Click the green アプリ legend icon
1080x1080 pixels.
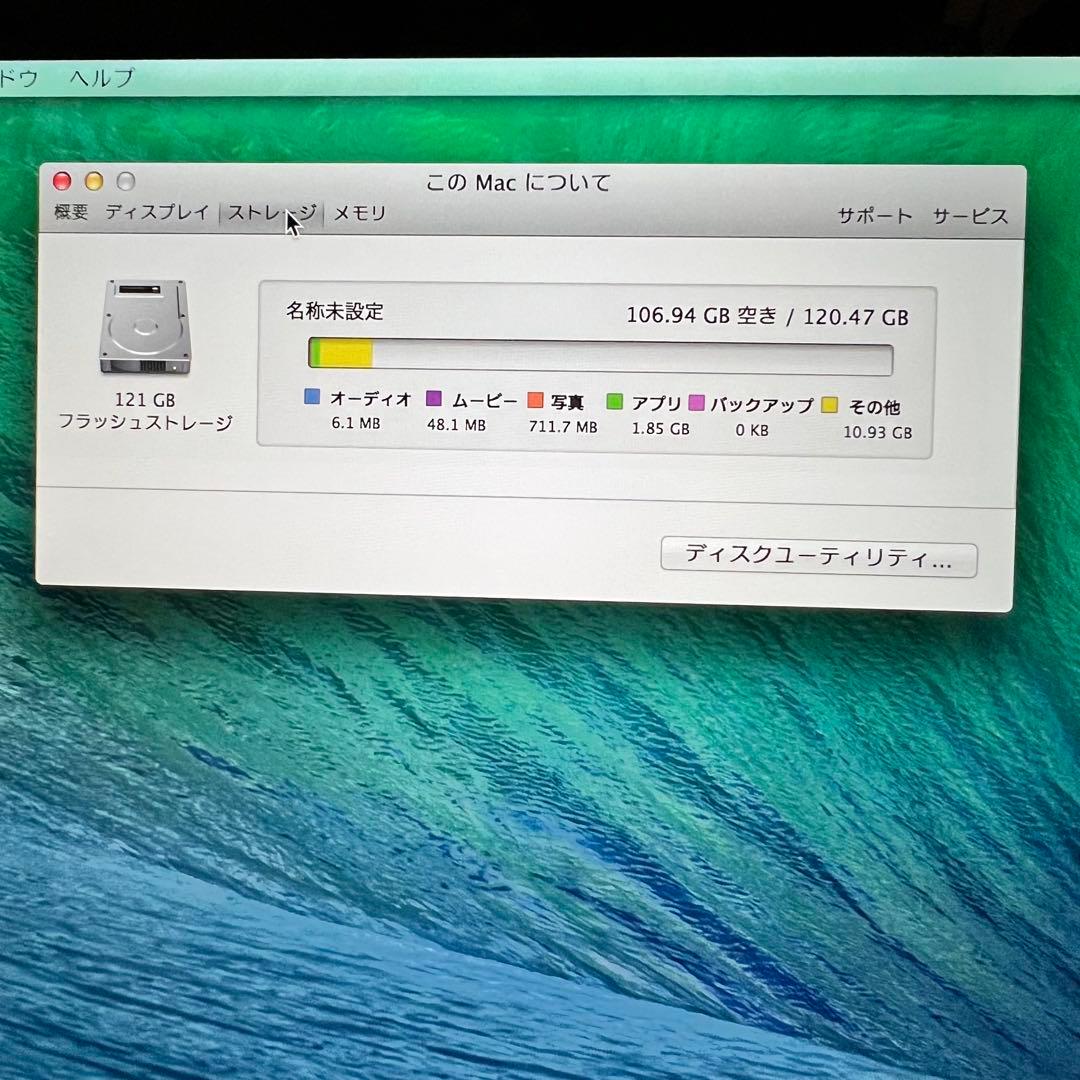(614, 398)
